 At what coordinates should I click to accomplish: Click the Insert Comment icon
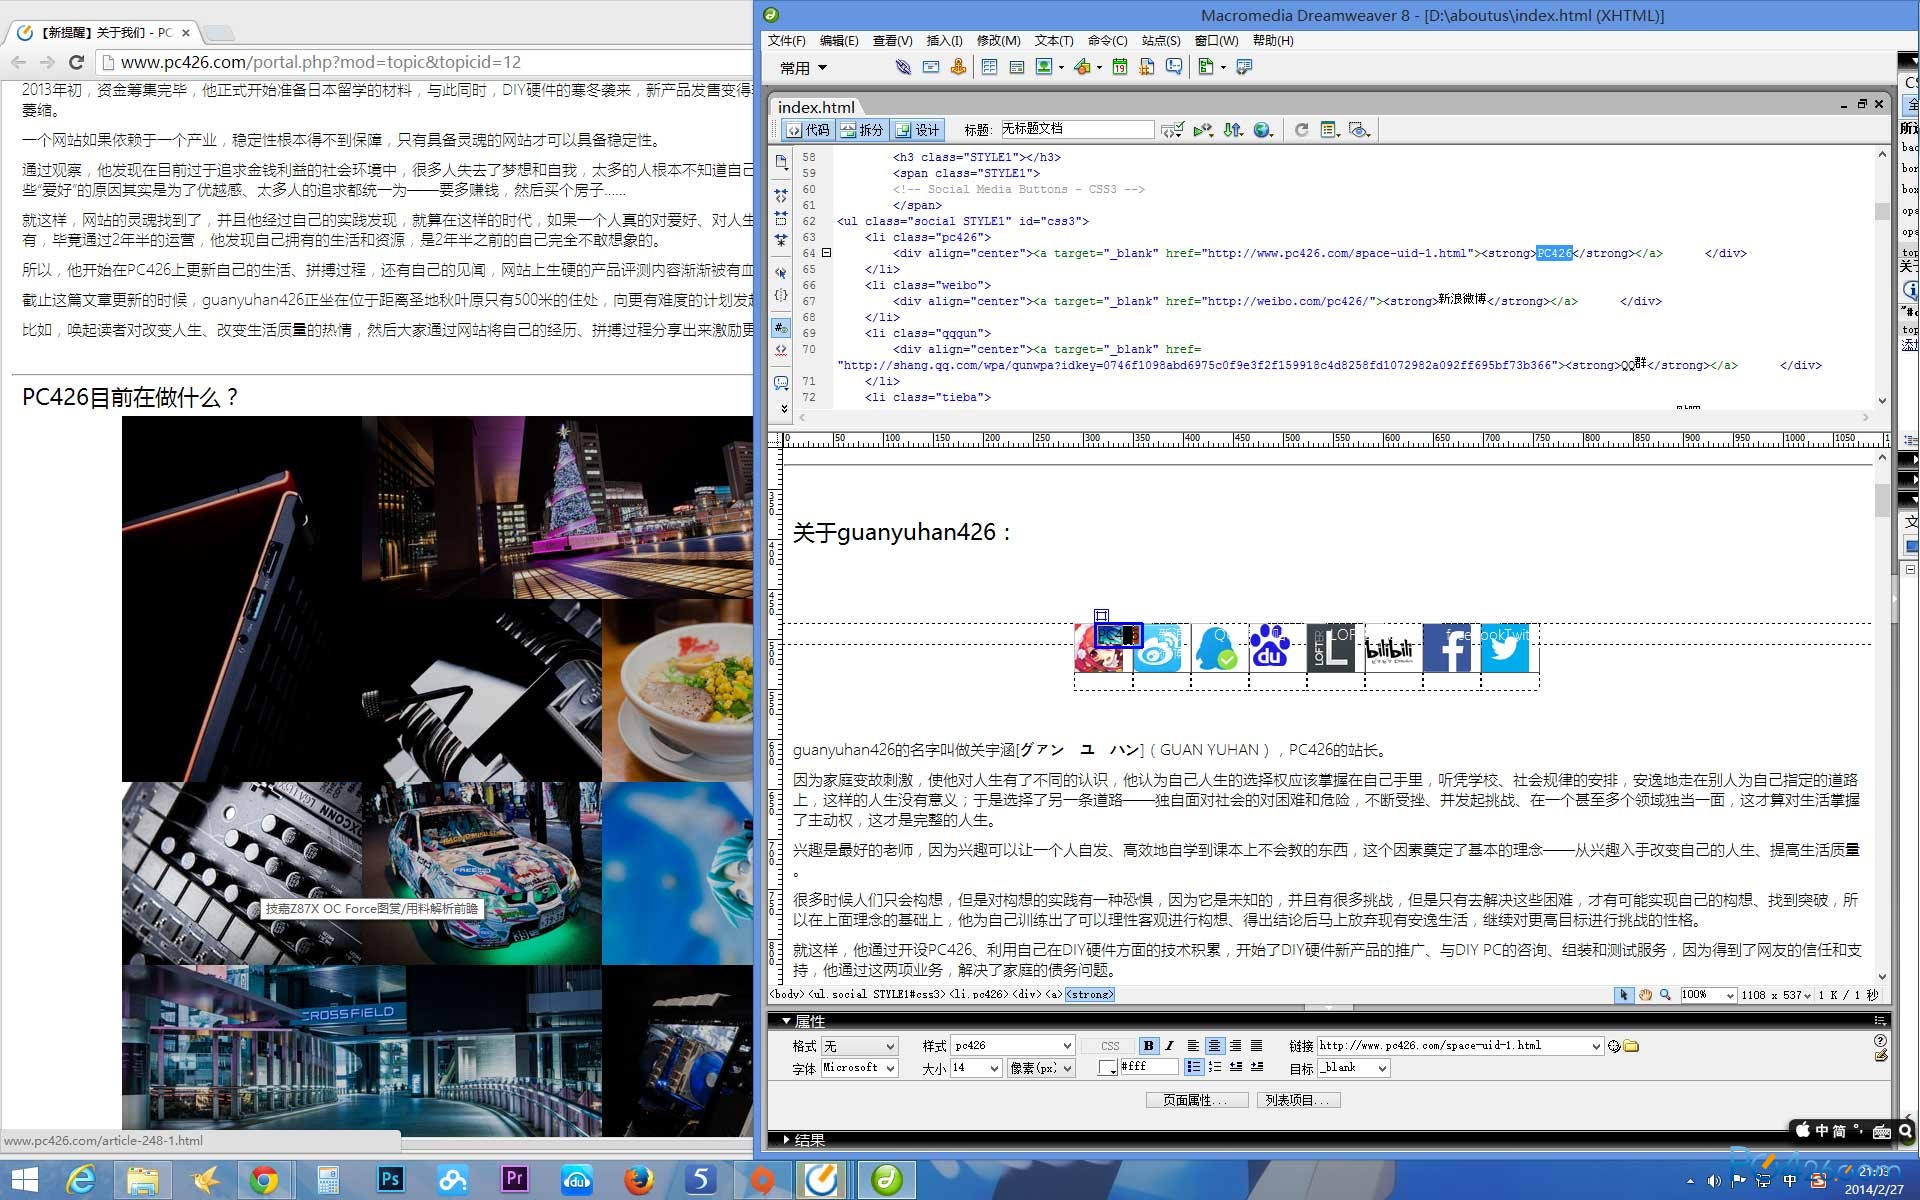coord(1174,67)
